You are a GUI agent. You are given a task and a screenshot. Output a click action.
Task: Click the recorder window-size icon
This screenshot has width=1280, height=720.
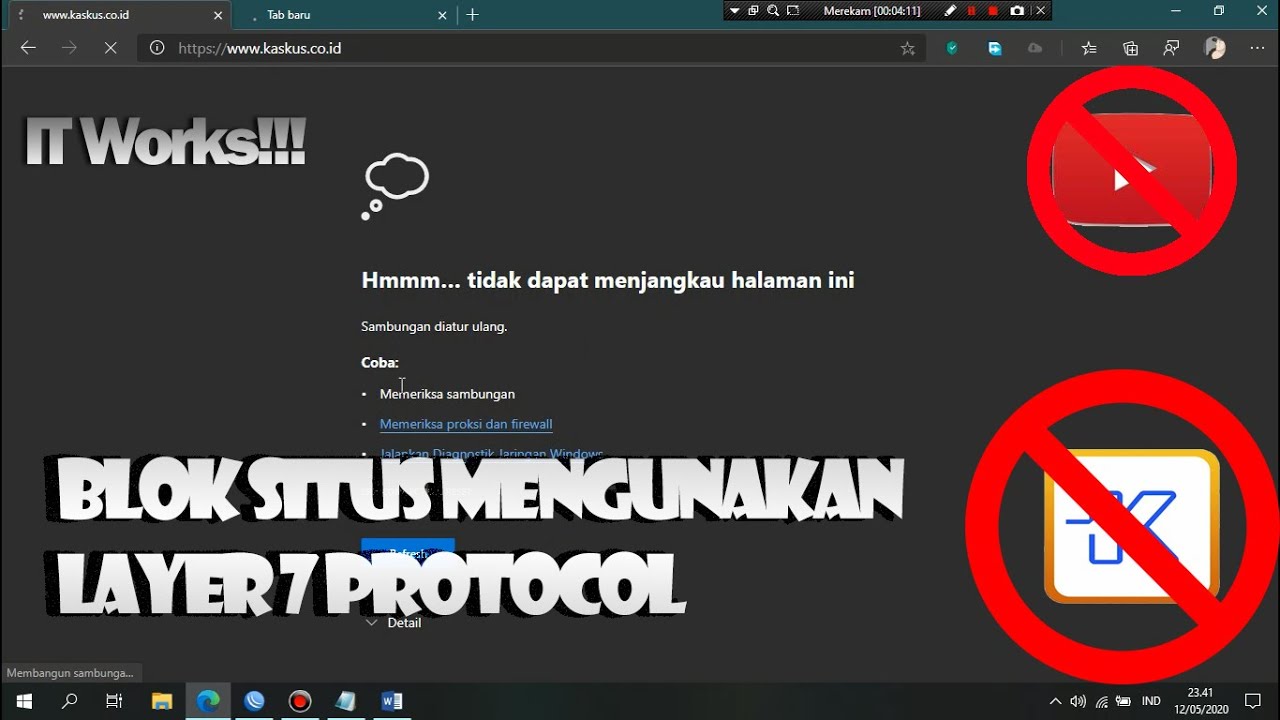pyautogui.click(x=753, y=11)
